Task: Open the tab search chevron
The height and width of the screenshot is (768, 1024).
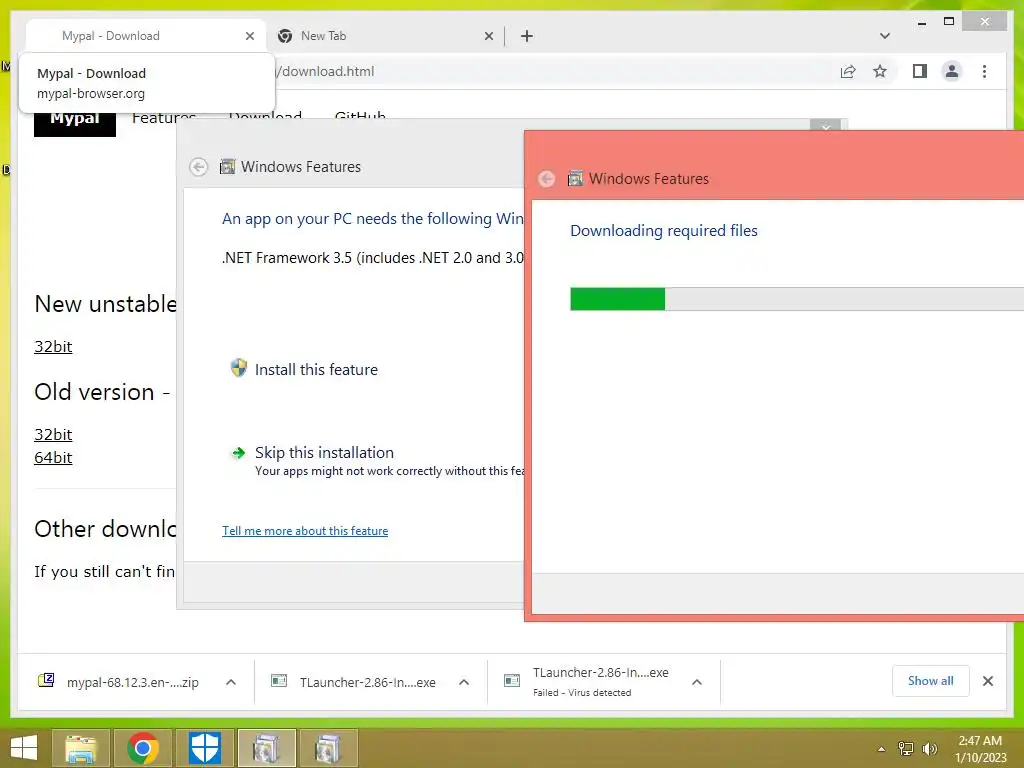Action: (885, 36)
